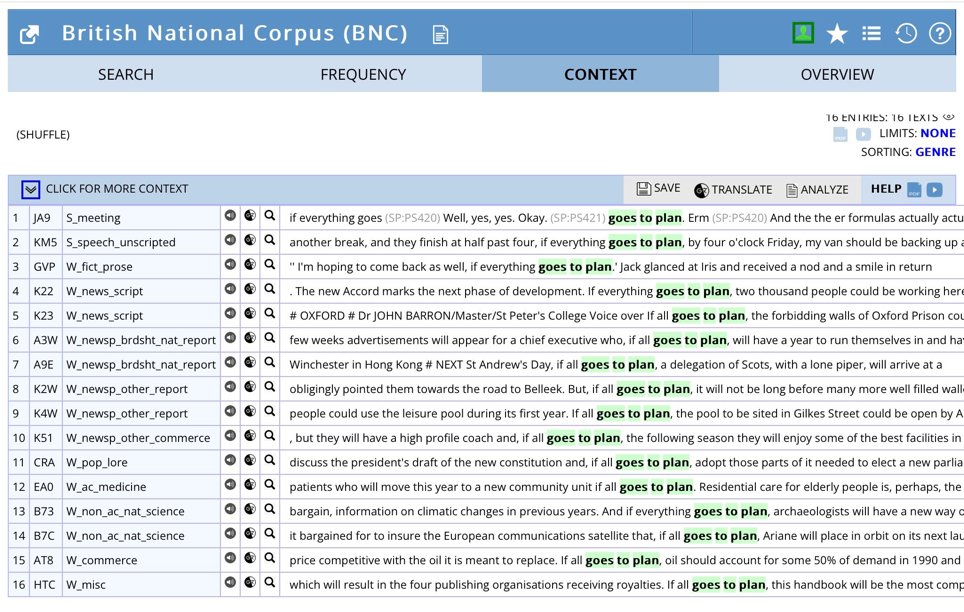Click text ID AT8 in row 15
Image resolution: width=964 pixels, height=612 pixels.
44,560
